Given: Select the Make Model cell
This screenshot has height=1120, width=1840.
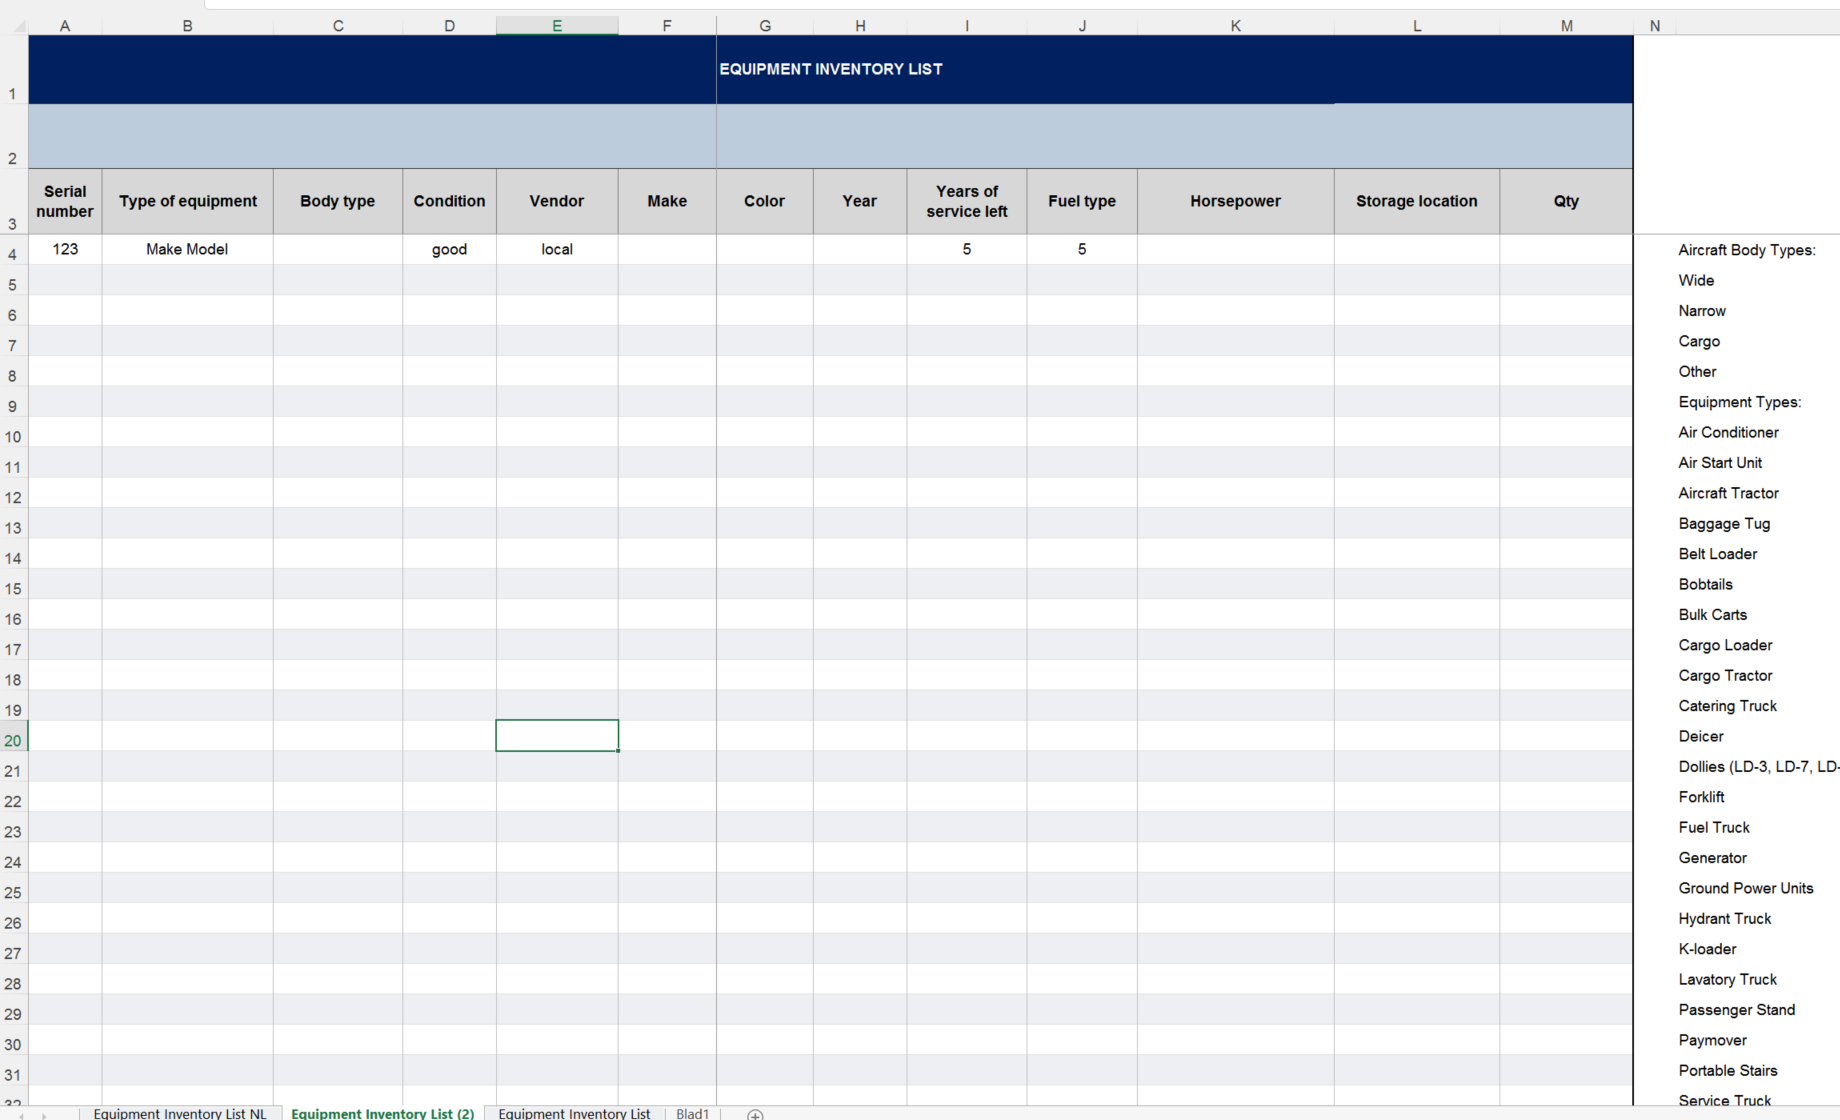Looking at the screenshot, I should (187, 249).
